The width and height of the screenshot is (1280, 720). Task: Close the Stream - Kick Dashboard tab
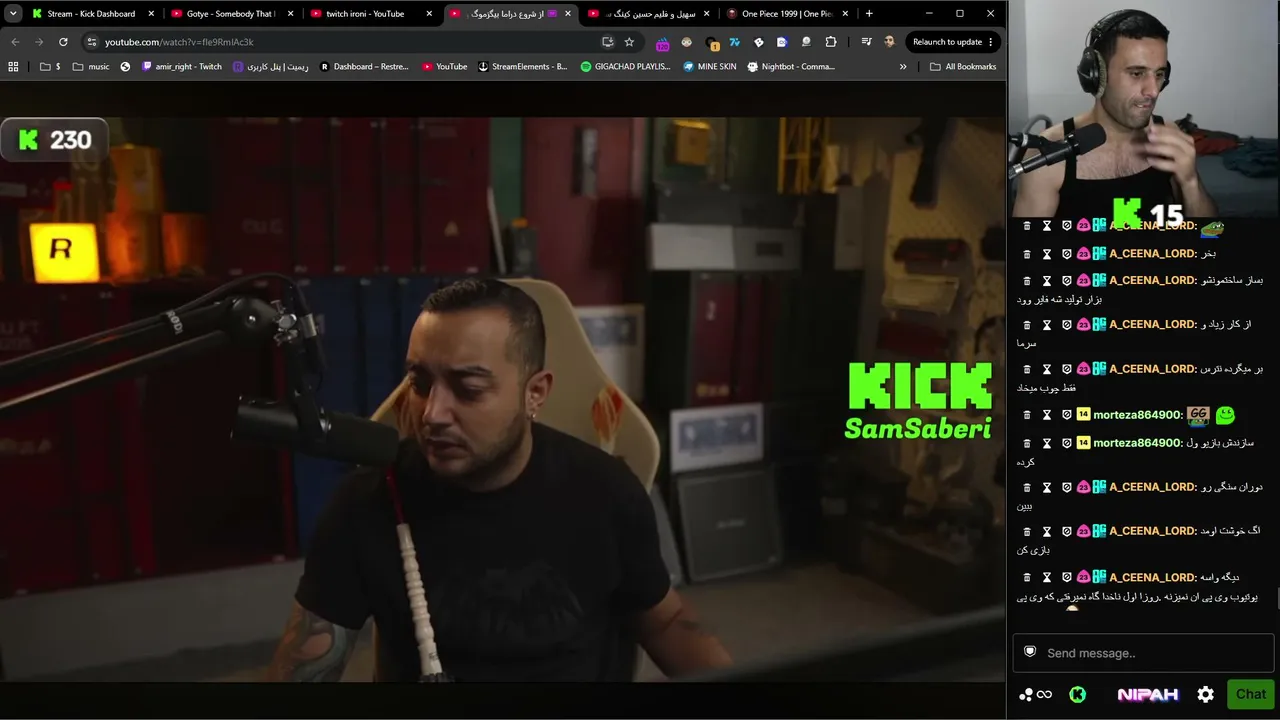(152, 14)
